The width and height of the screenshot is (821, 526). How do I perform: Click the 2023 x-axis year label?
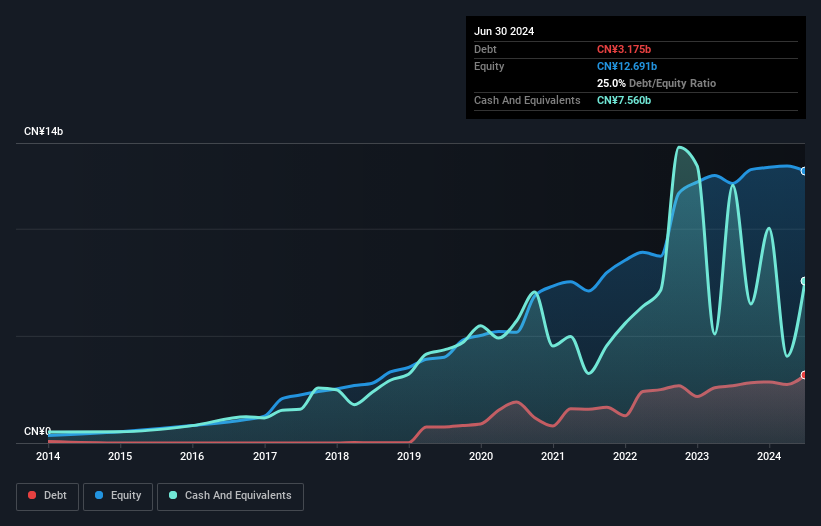pyautogui.click(x=697, y=456)
